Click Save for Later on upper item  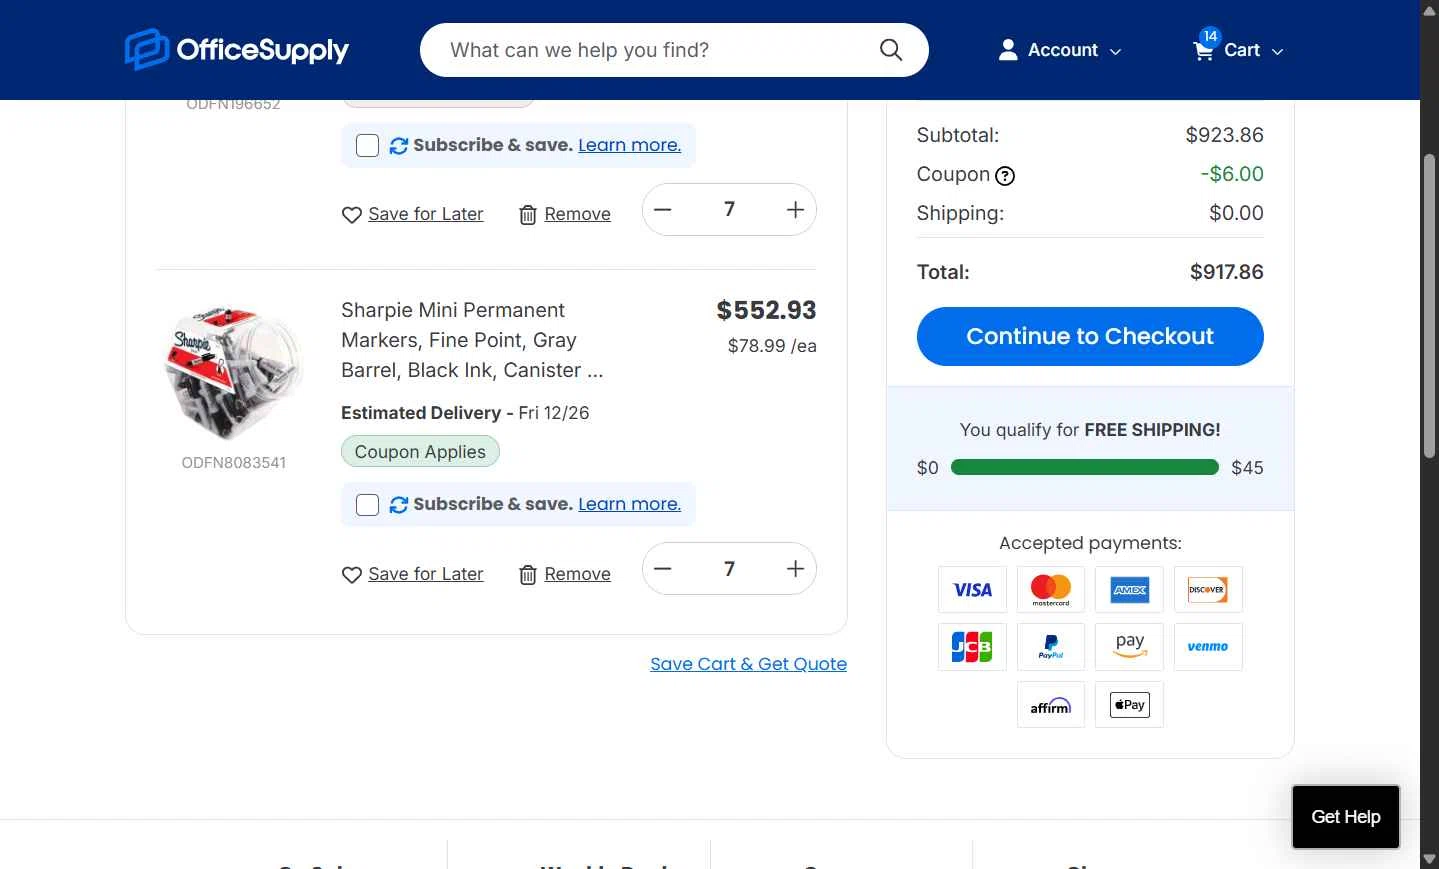pos(426,214)
